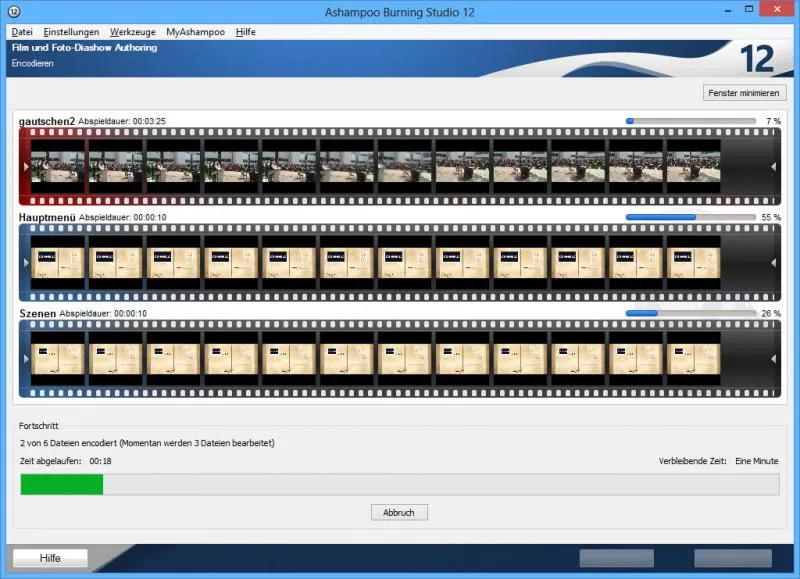Click the gautschen2 title label
The image size is (800, 579).
(47, 121)
